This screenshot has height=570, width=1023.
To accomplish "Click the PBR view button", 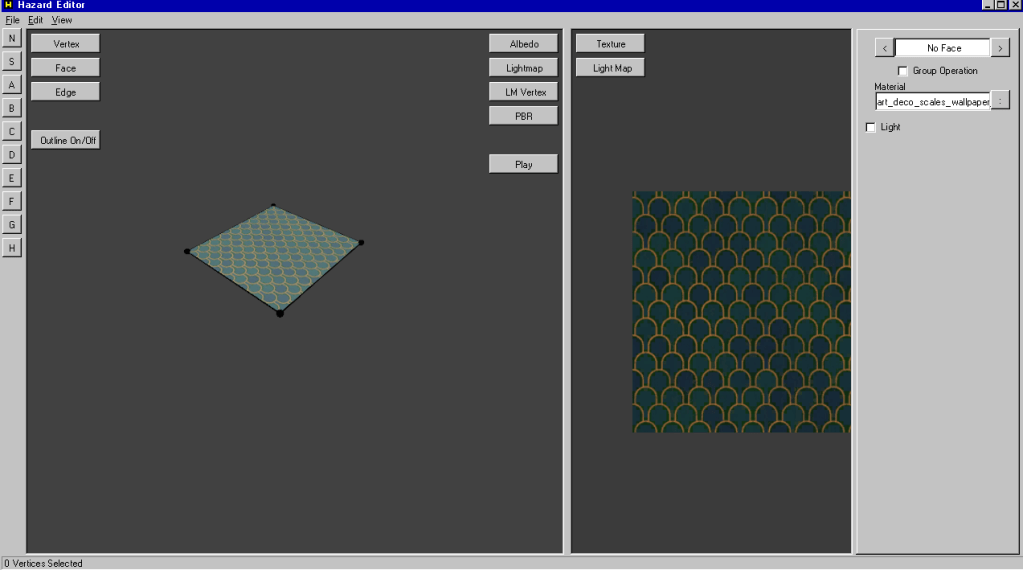I will tap(523, 116).
